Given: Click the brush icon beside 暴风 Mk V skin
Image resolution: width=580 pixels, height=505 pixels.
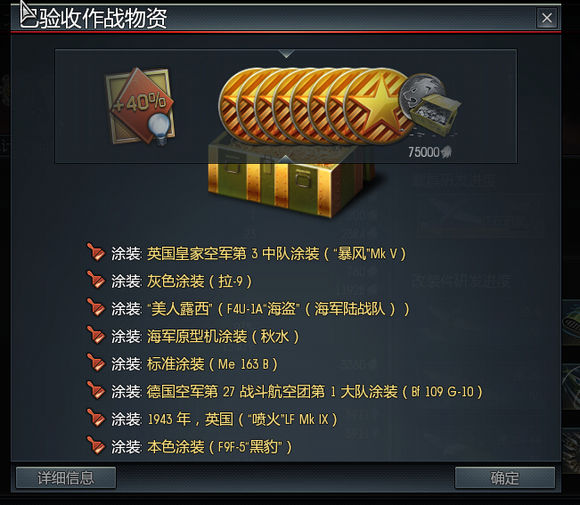Looking at the screenshot, I should click(95, 253).
